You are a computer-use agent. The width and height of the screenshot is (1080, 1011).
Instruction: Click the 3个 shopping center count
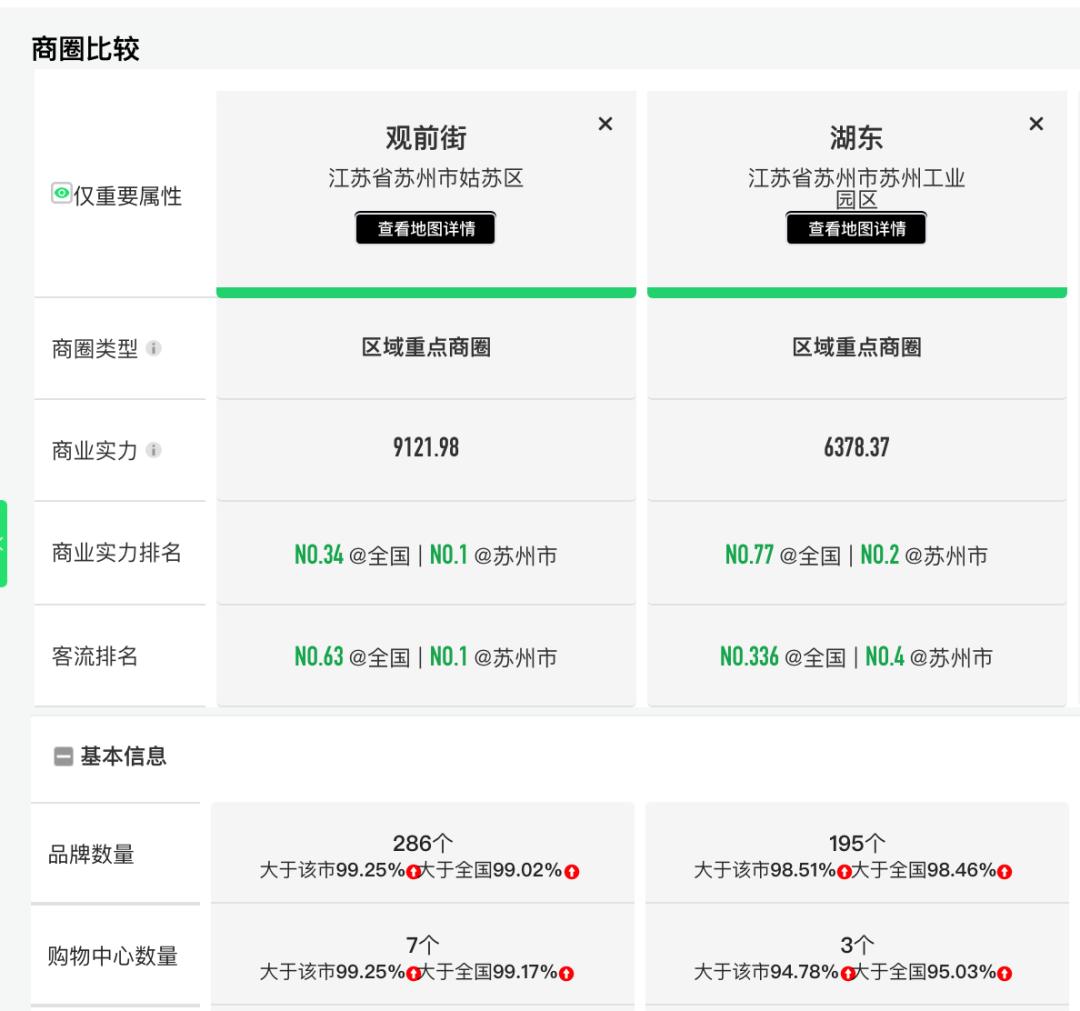click(x=856, y=945)
